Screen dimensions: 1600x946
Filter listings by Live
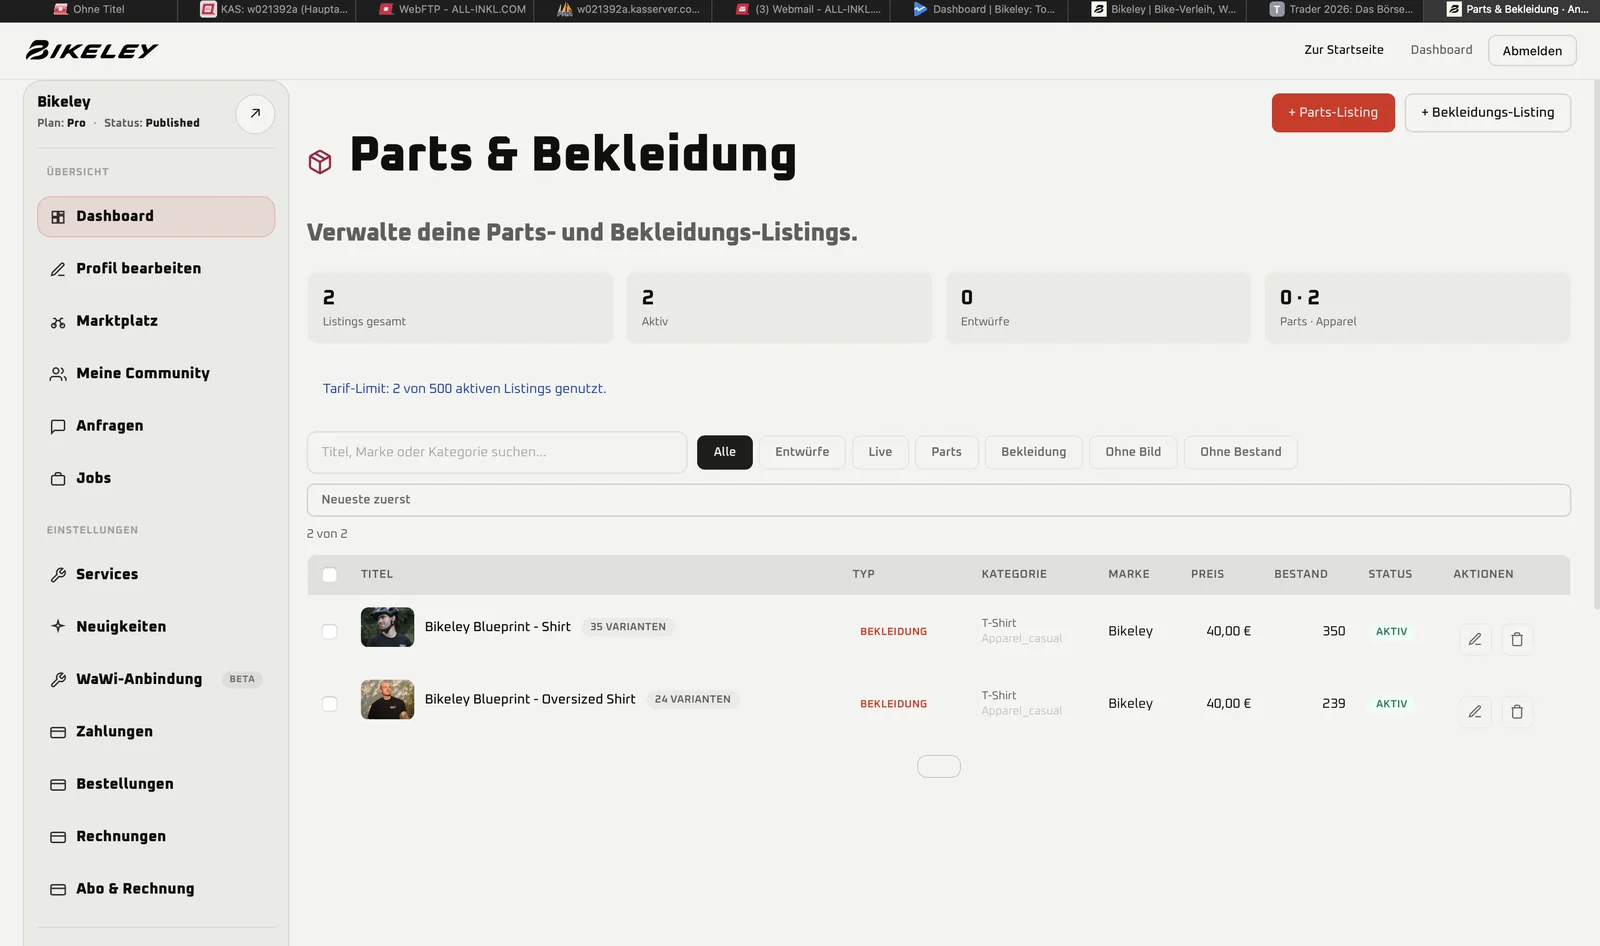tap(880, 452)
